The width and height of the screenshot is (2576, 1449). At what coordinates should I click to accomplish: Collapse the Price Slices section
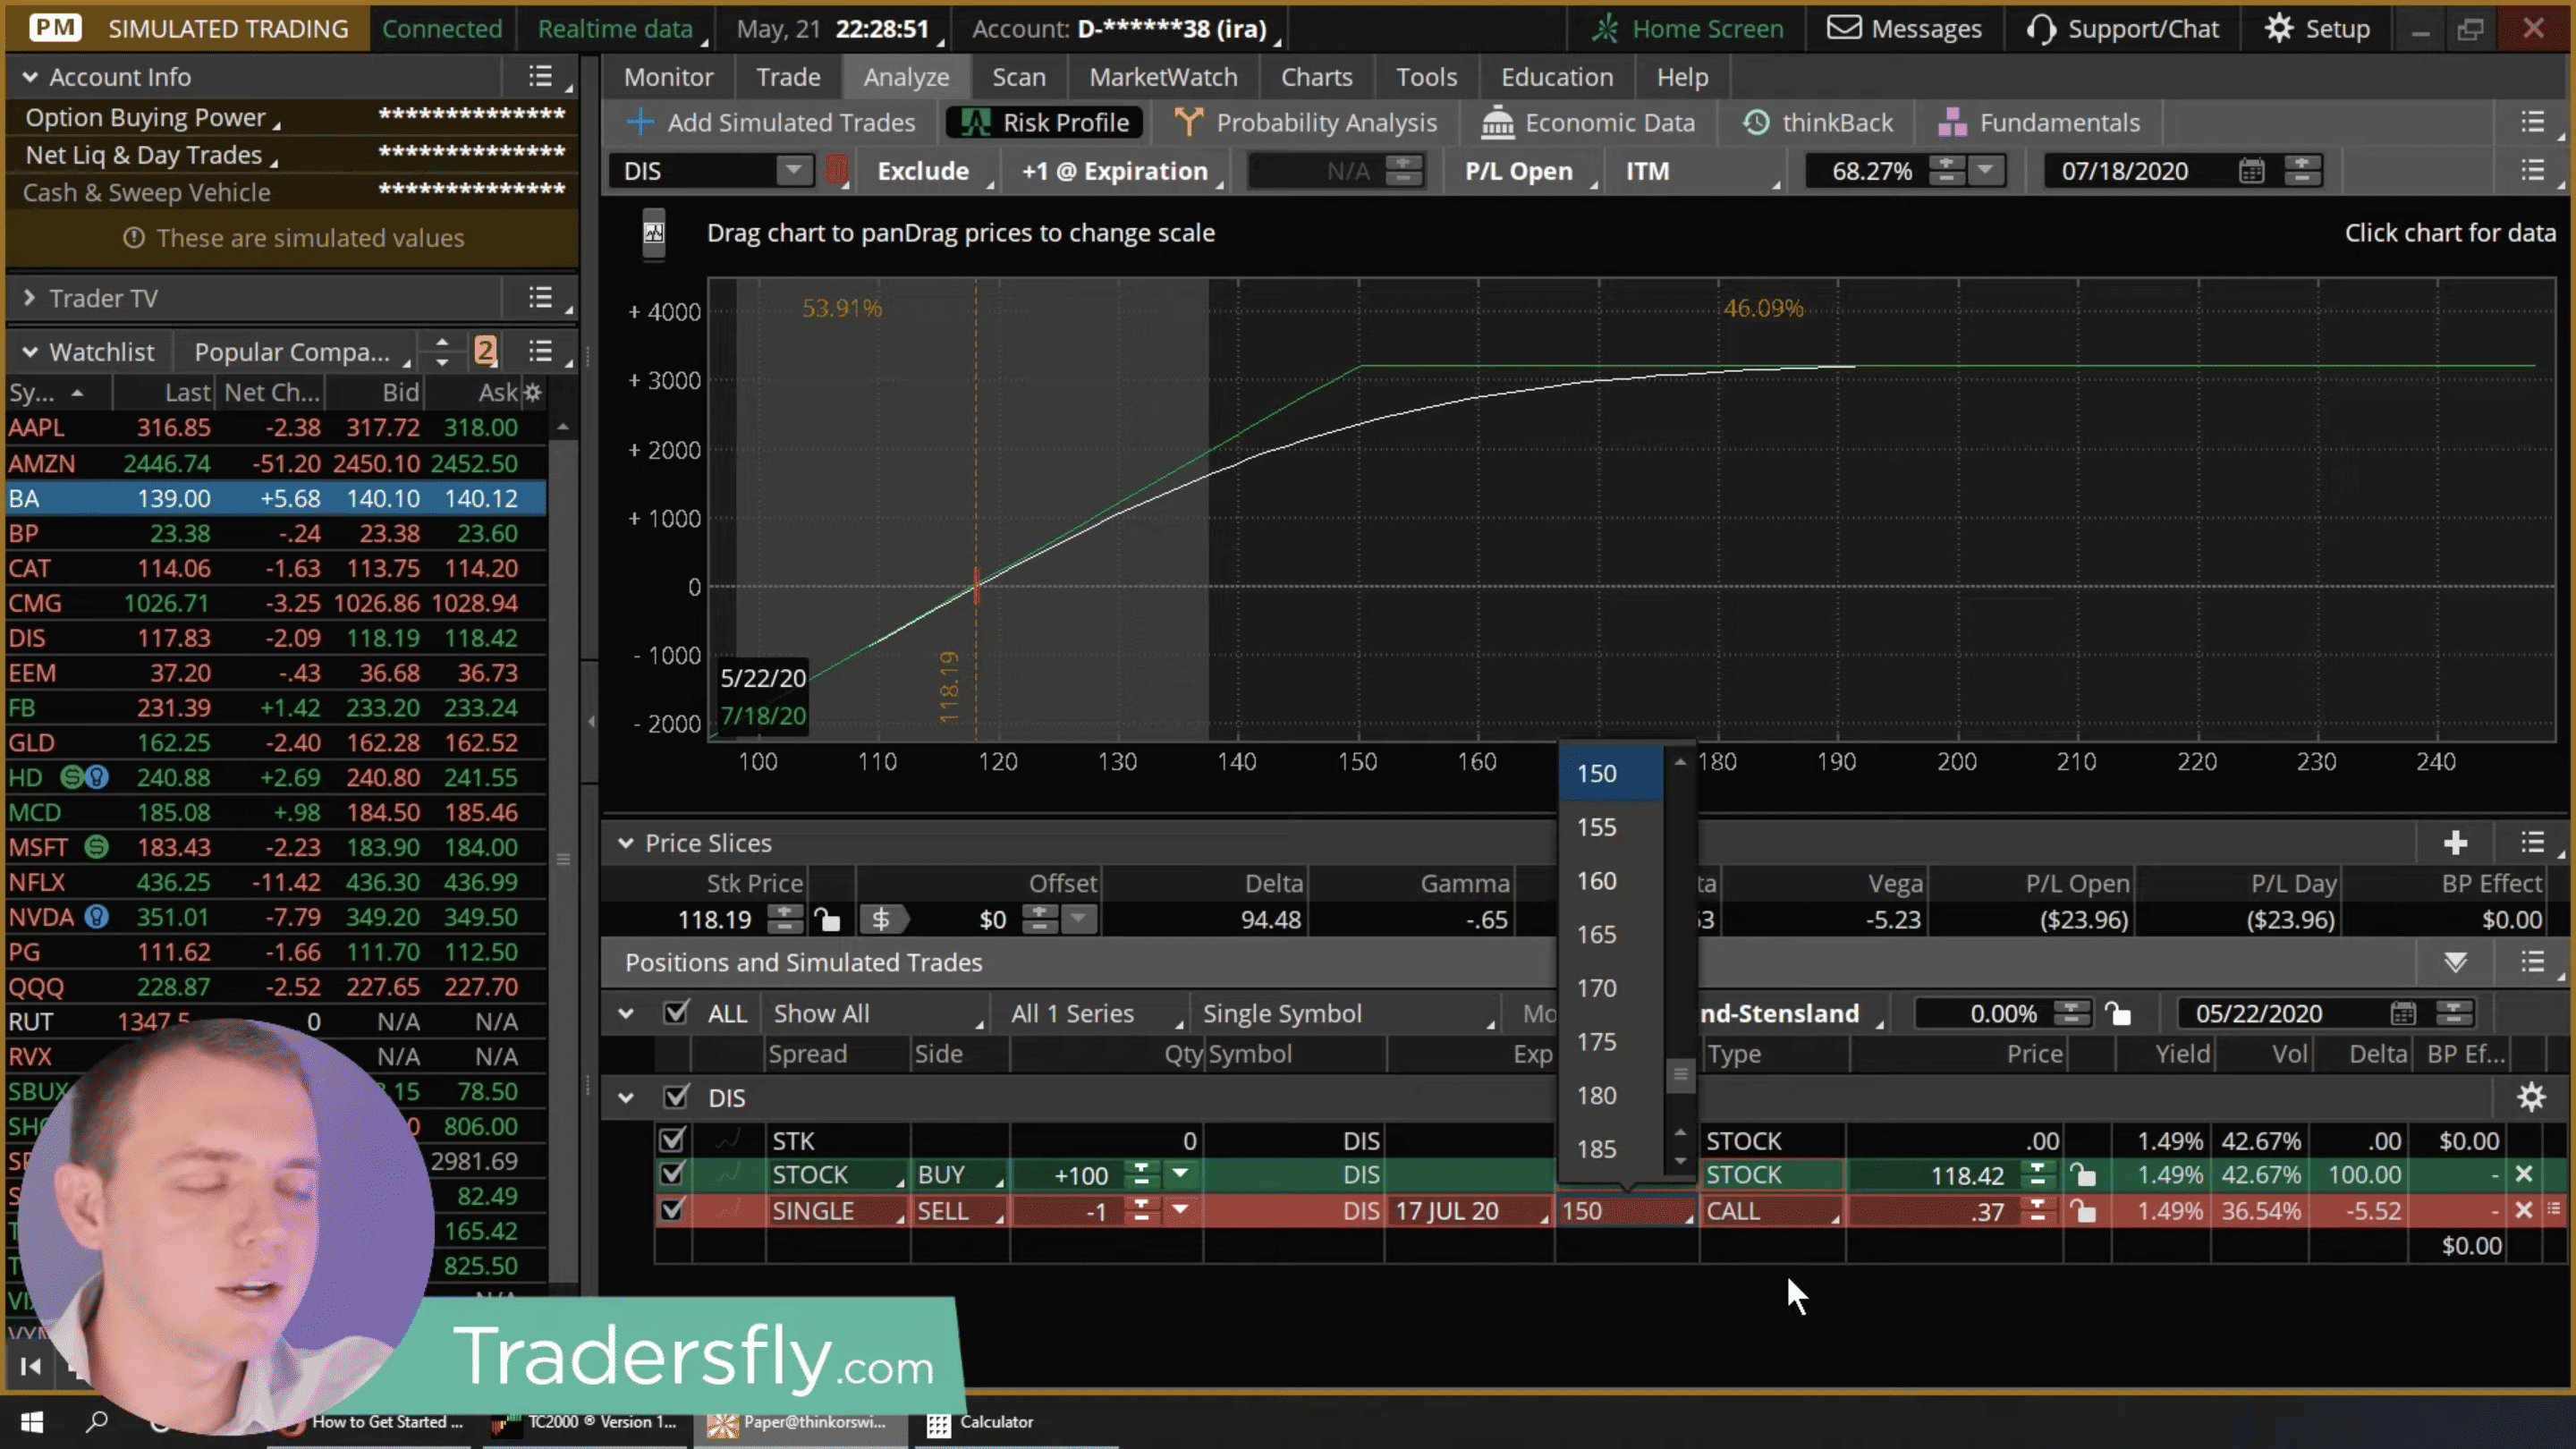pos(626,844)
